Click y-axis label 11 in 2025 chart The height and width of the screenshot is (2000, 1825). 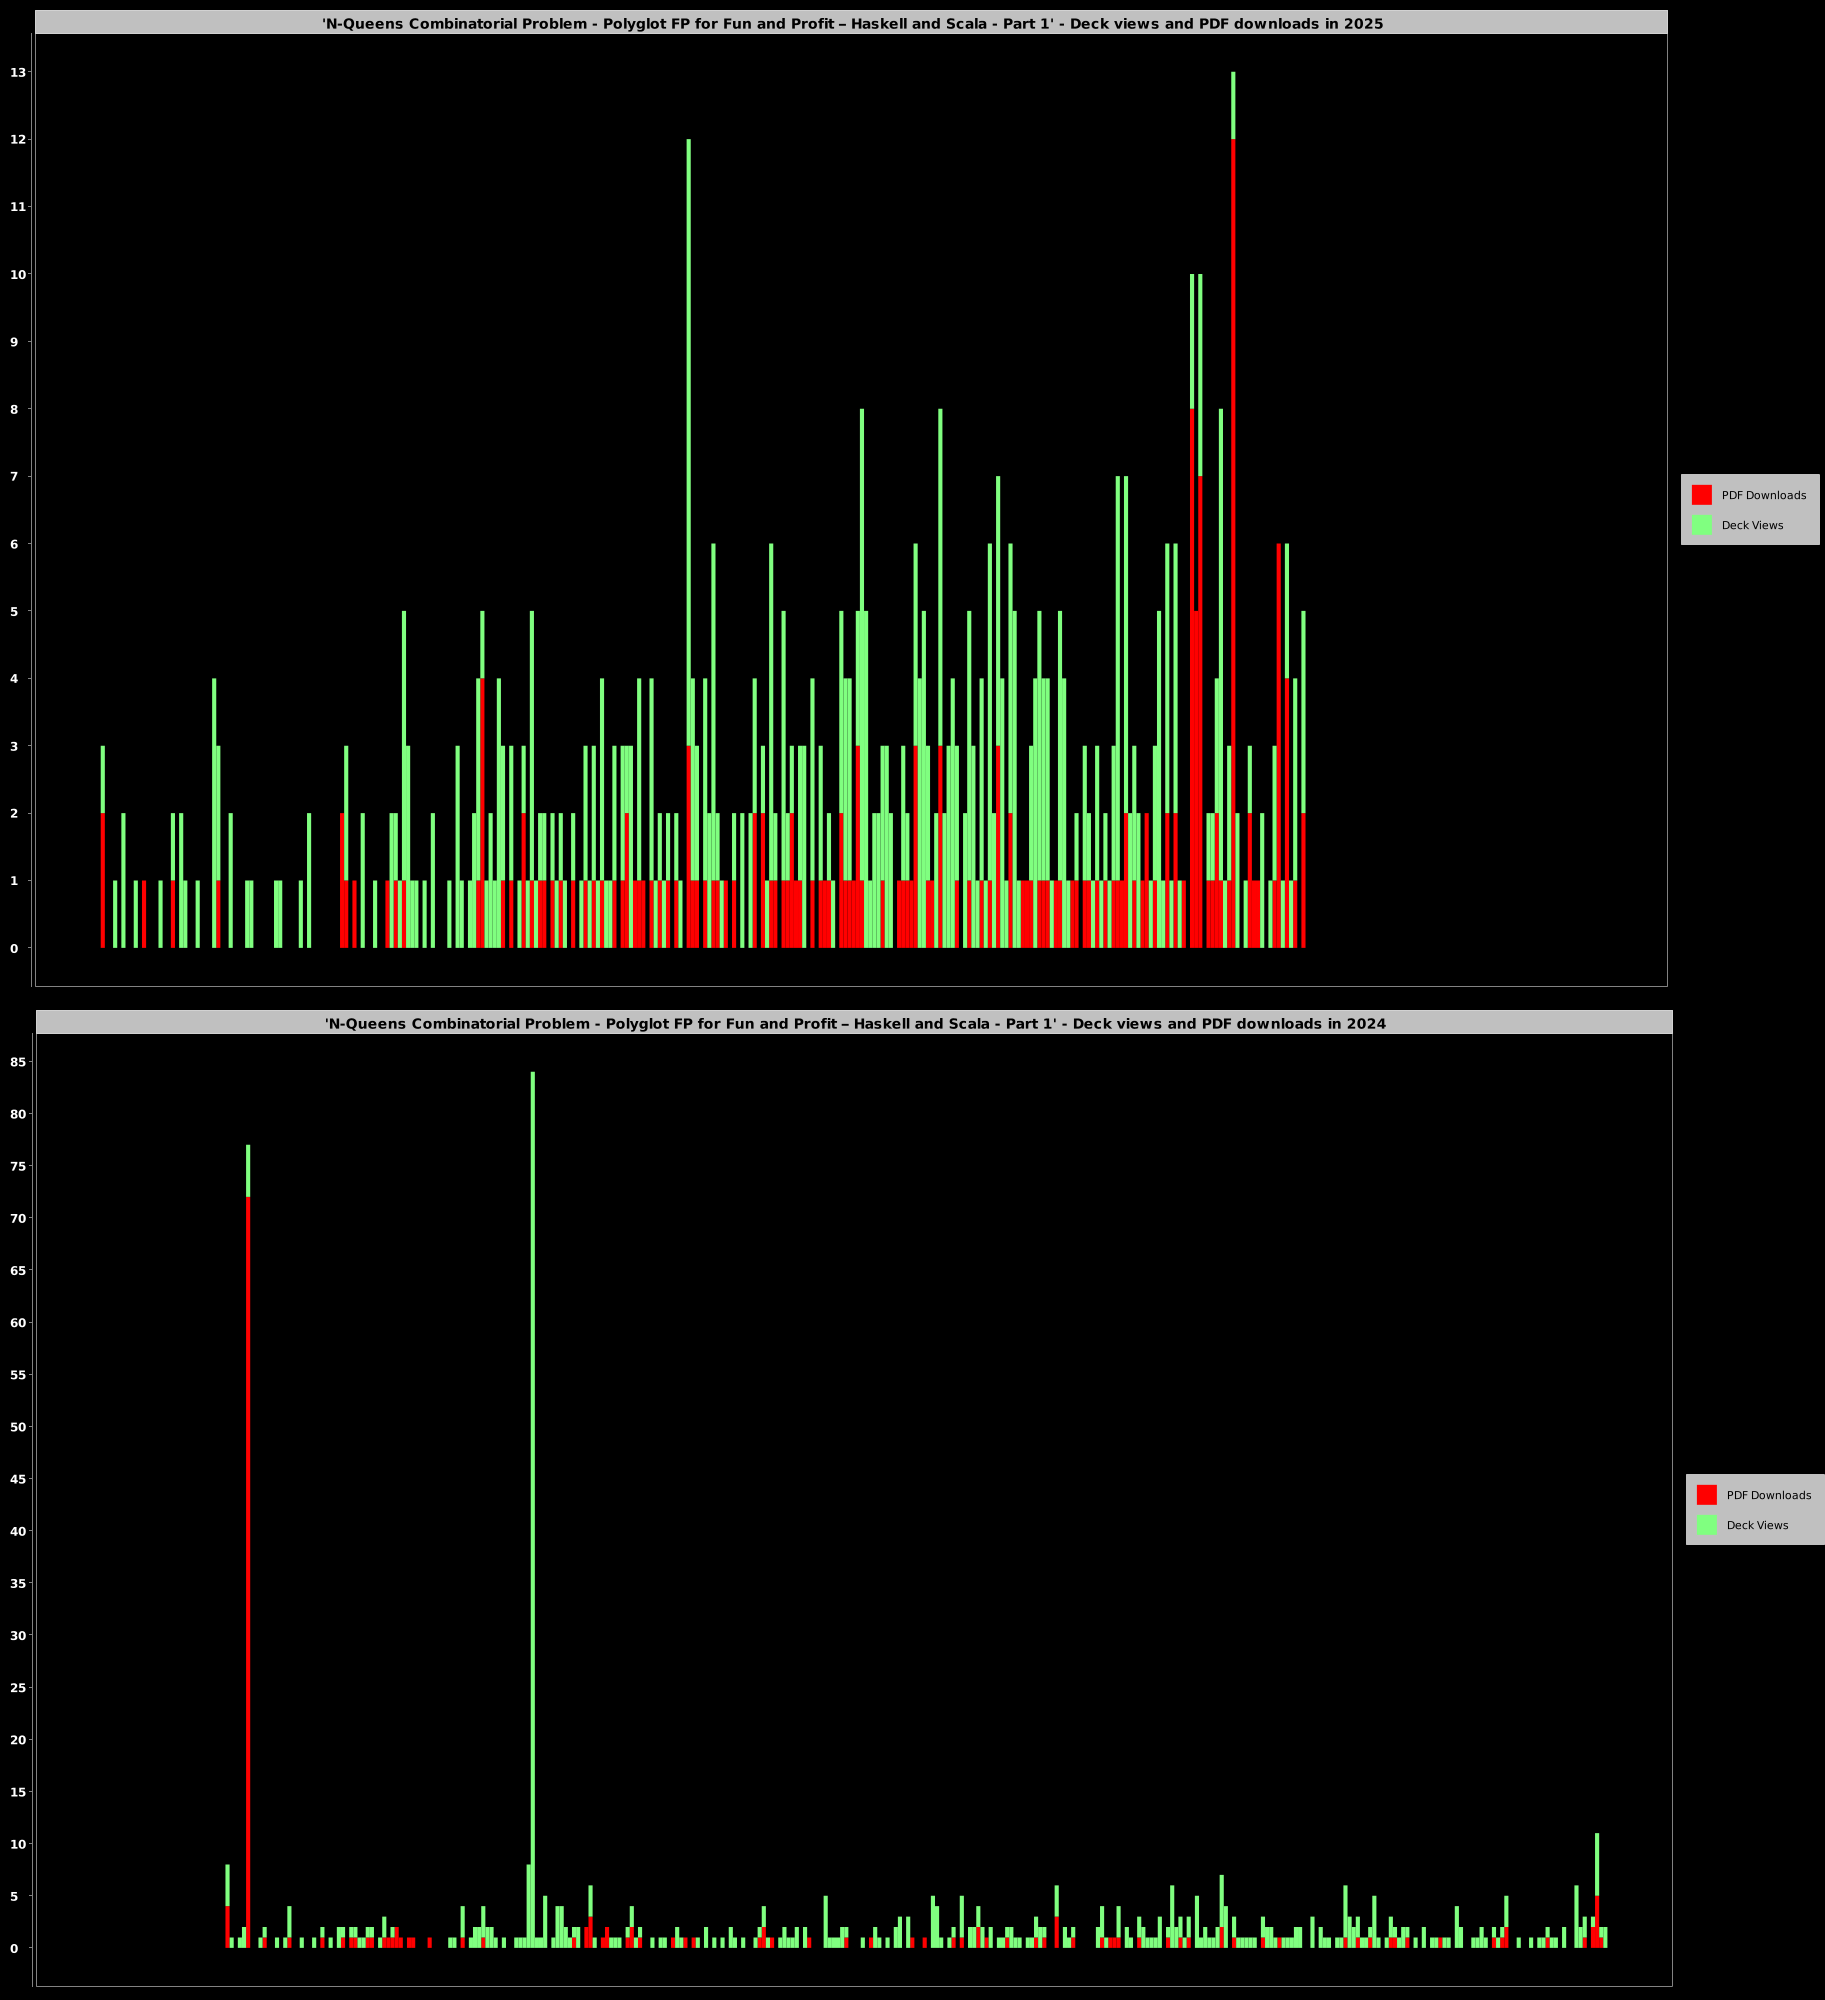17,207
